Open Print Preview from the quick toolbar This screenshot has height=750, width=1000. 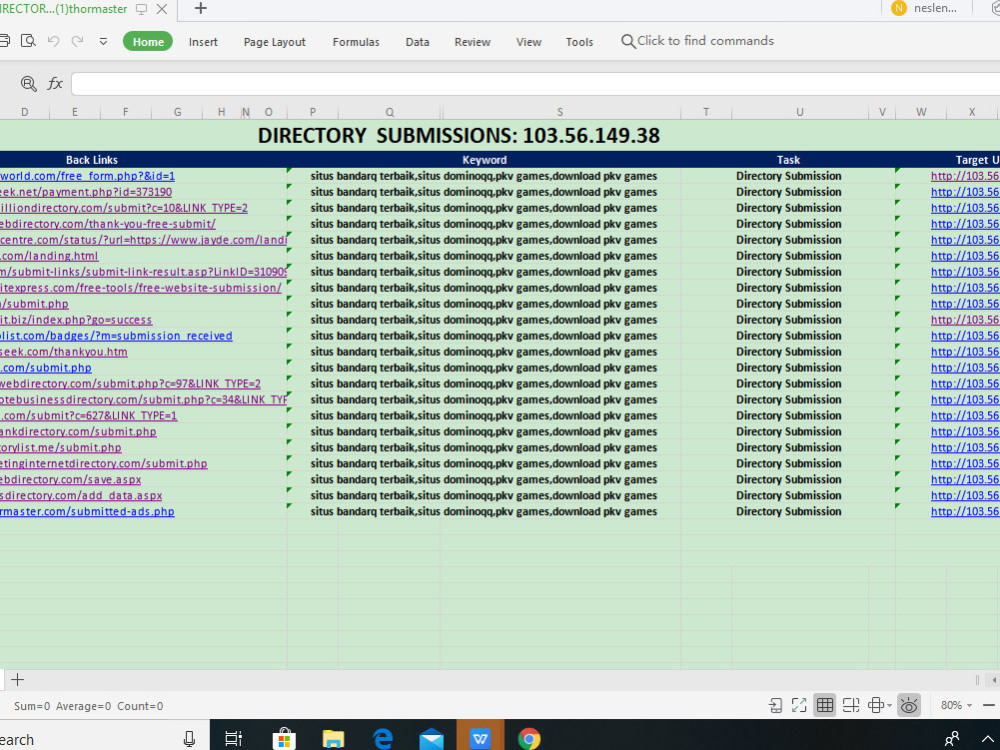[x=28, y=41]
